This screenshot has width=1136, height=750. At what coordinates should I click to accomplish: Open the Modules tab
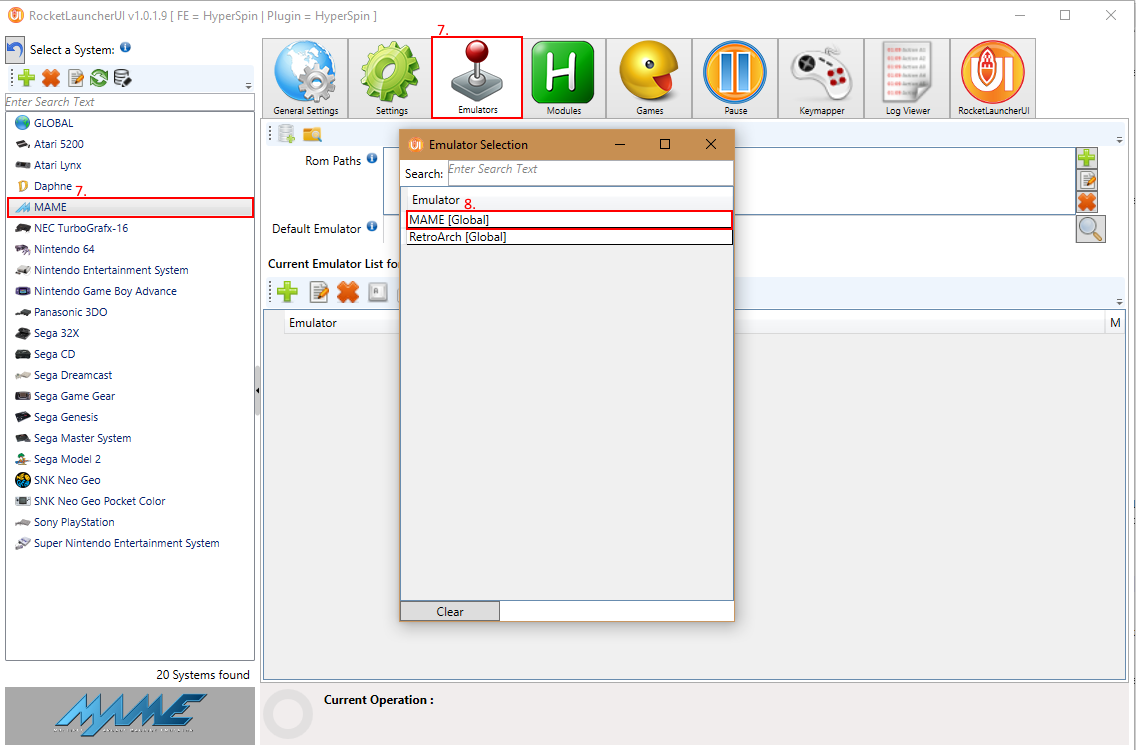[563, 78]
